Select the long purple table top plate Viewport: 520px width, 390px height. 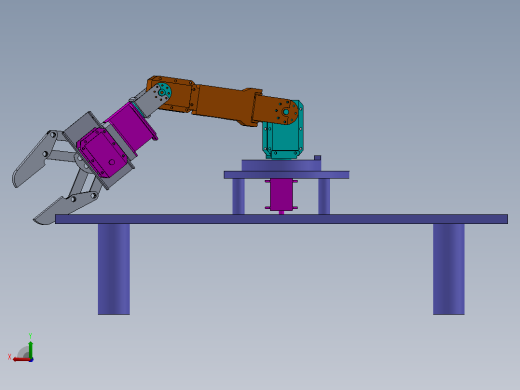pos(281,219)
